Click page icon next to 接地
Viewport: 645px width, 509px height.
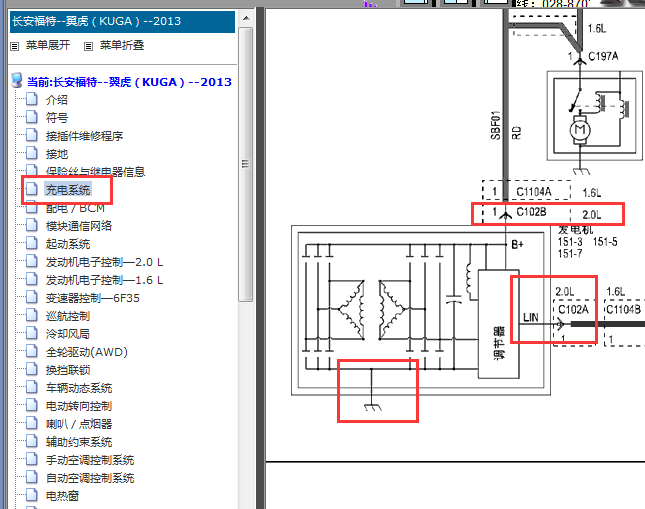click(x=32, y=153)
